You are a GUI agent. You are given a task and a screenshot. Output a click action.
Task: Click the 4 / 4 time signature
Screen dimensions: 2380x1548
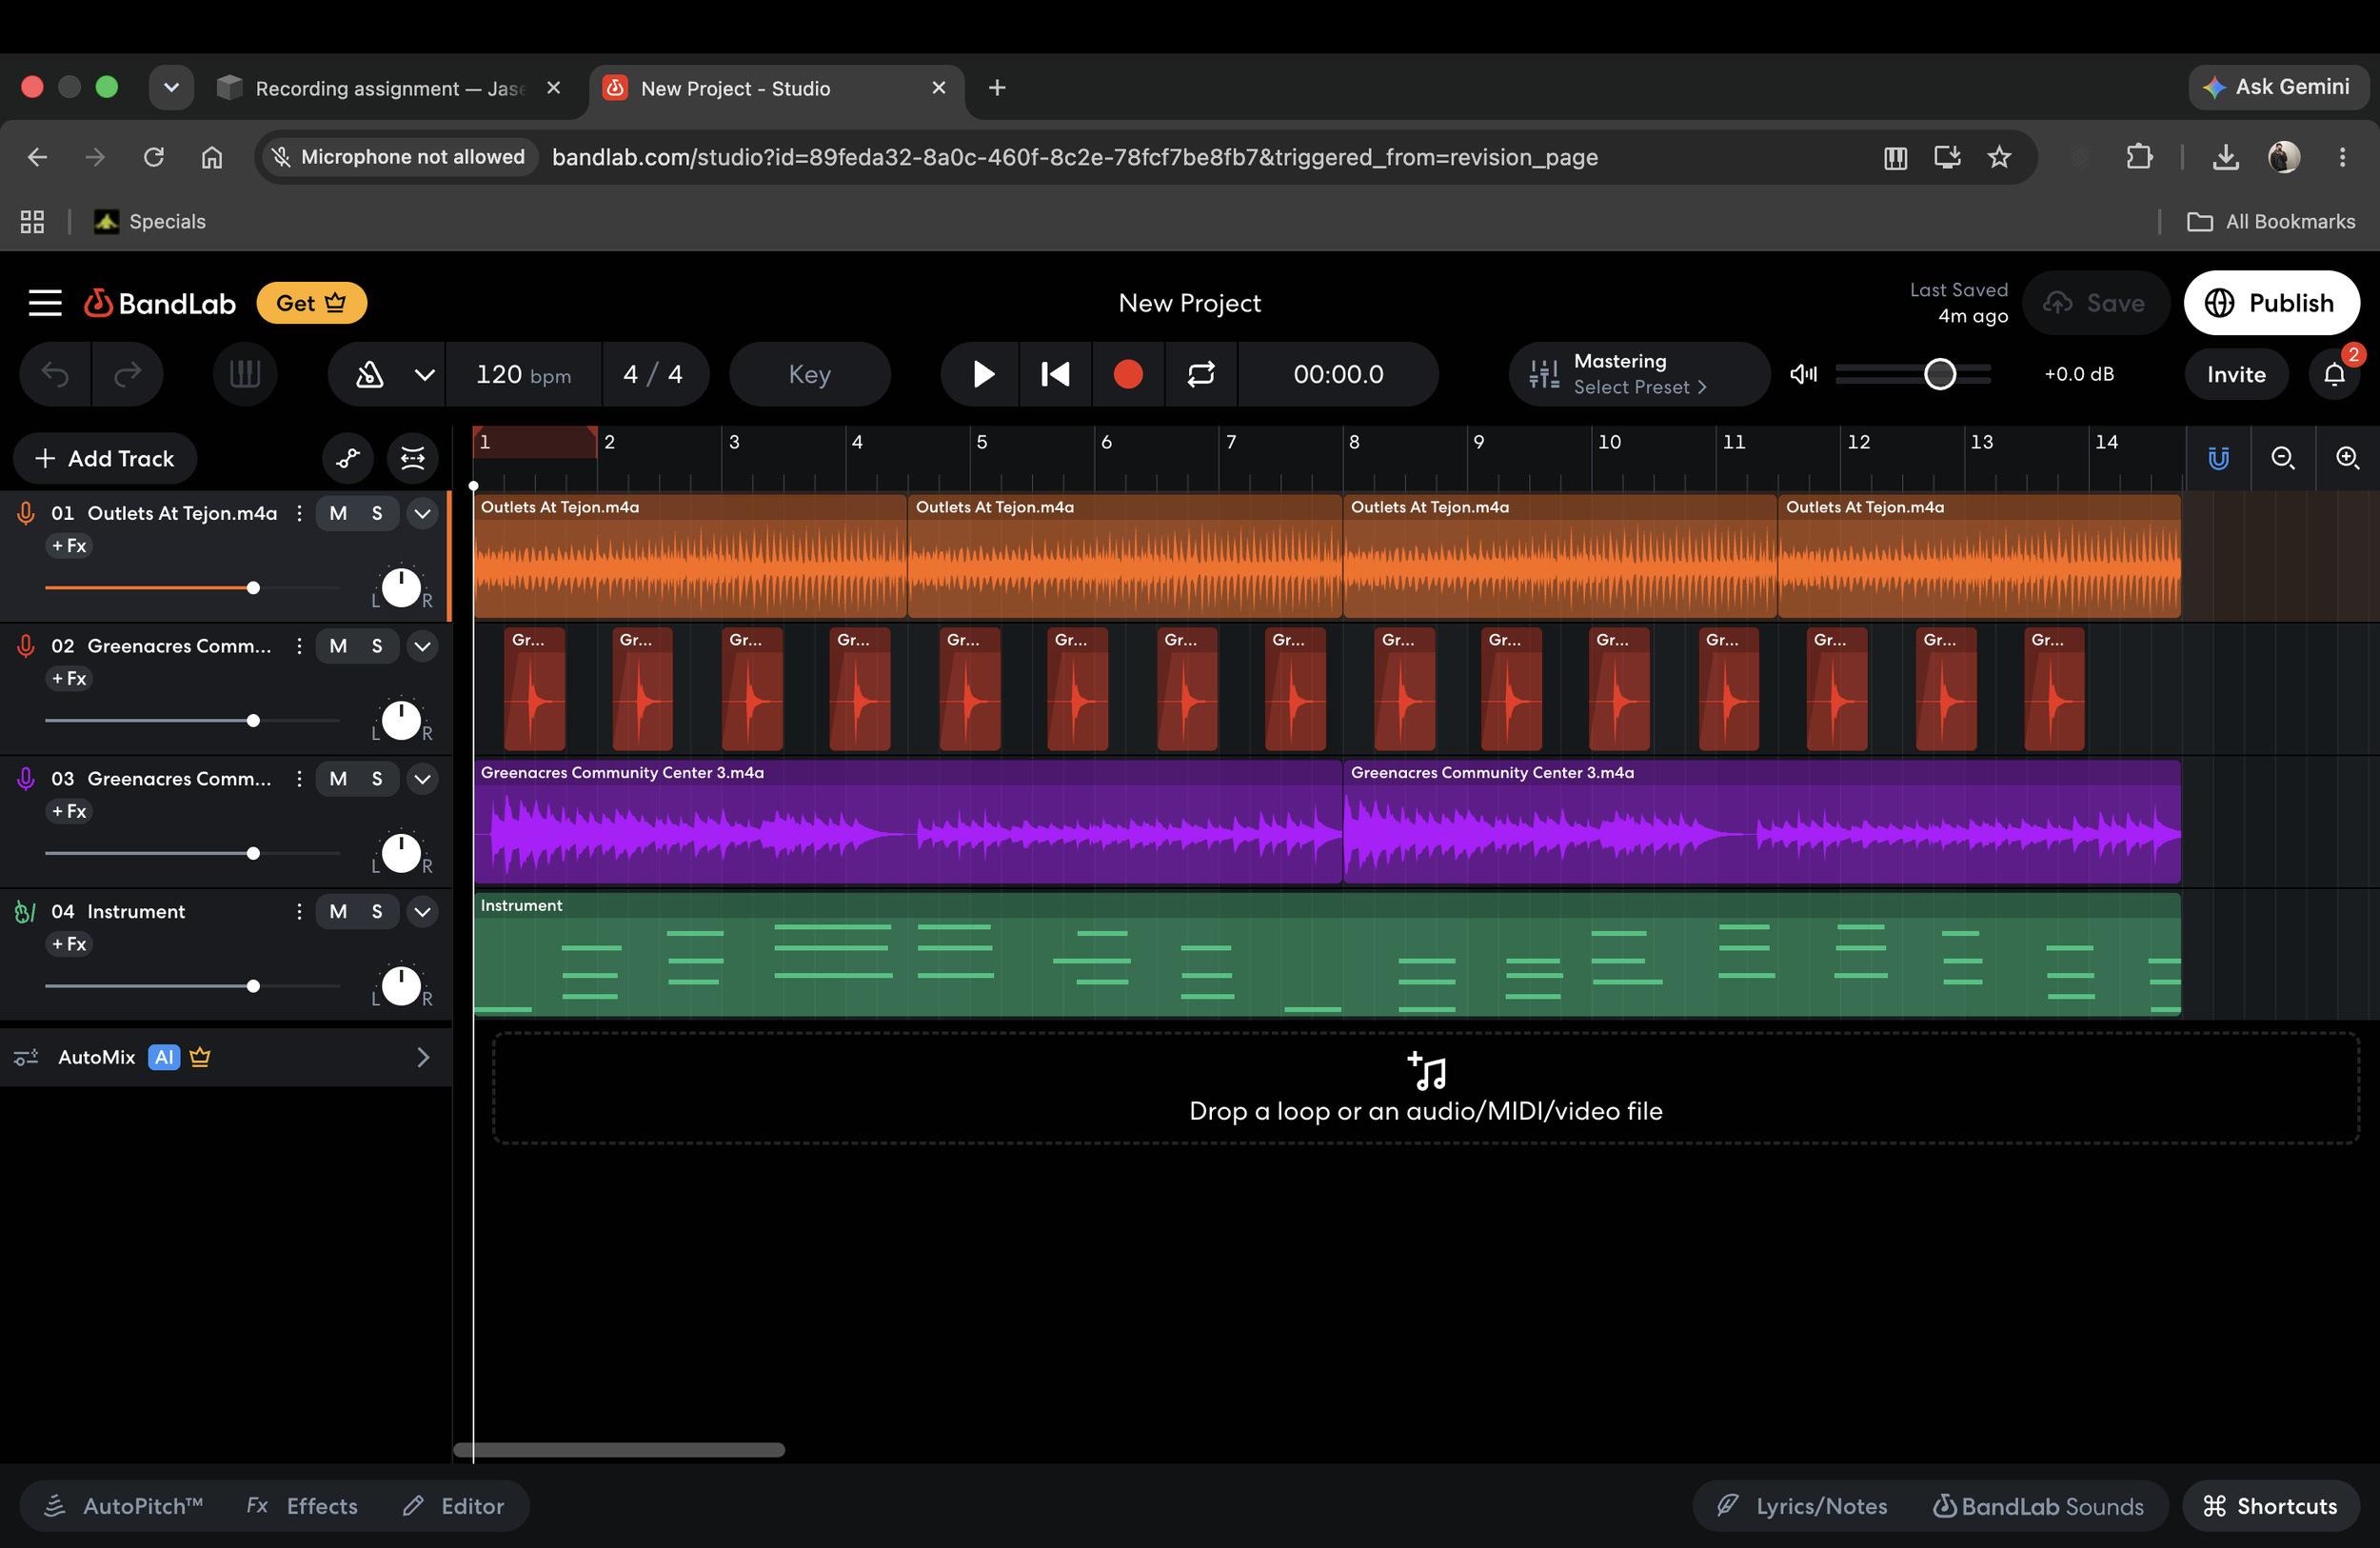pos(652,374)
